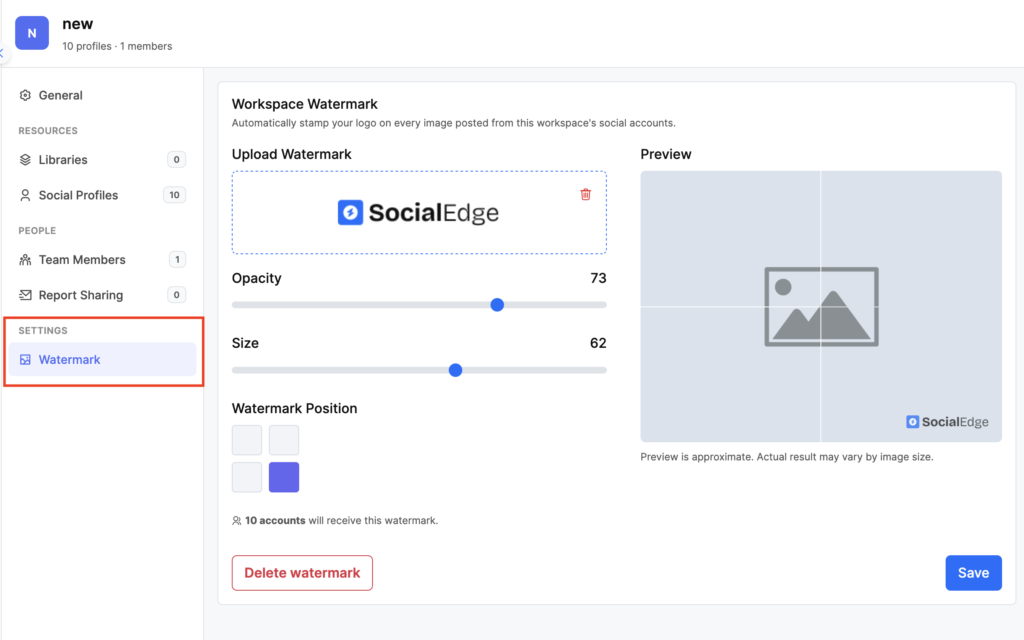Select bottom-left watermark position
This screenshot has width=1024, height=640.
247,477
